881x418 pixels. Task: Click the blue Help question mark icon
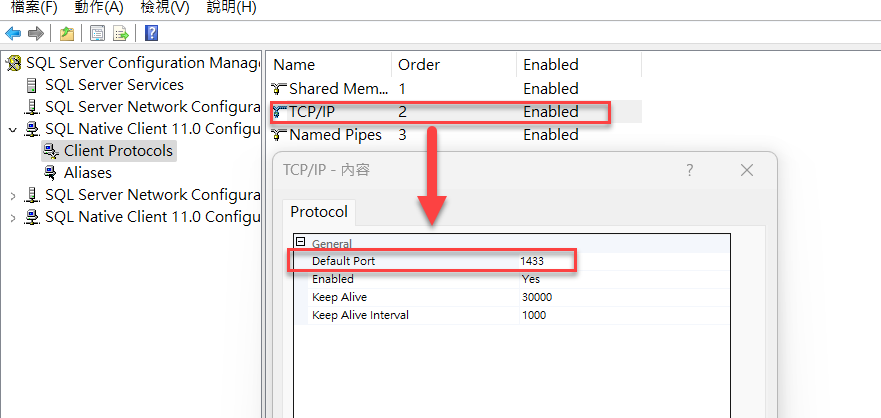151,33
